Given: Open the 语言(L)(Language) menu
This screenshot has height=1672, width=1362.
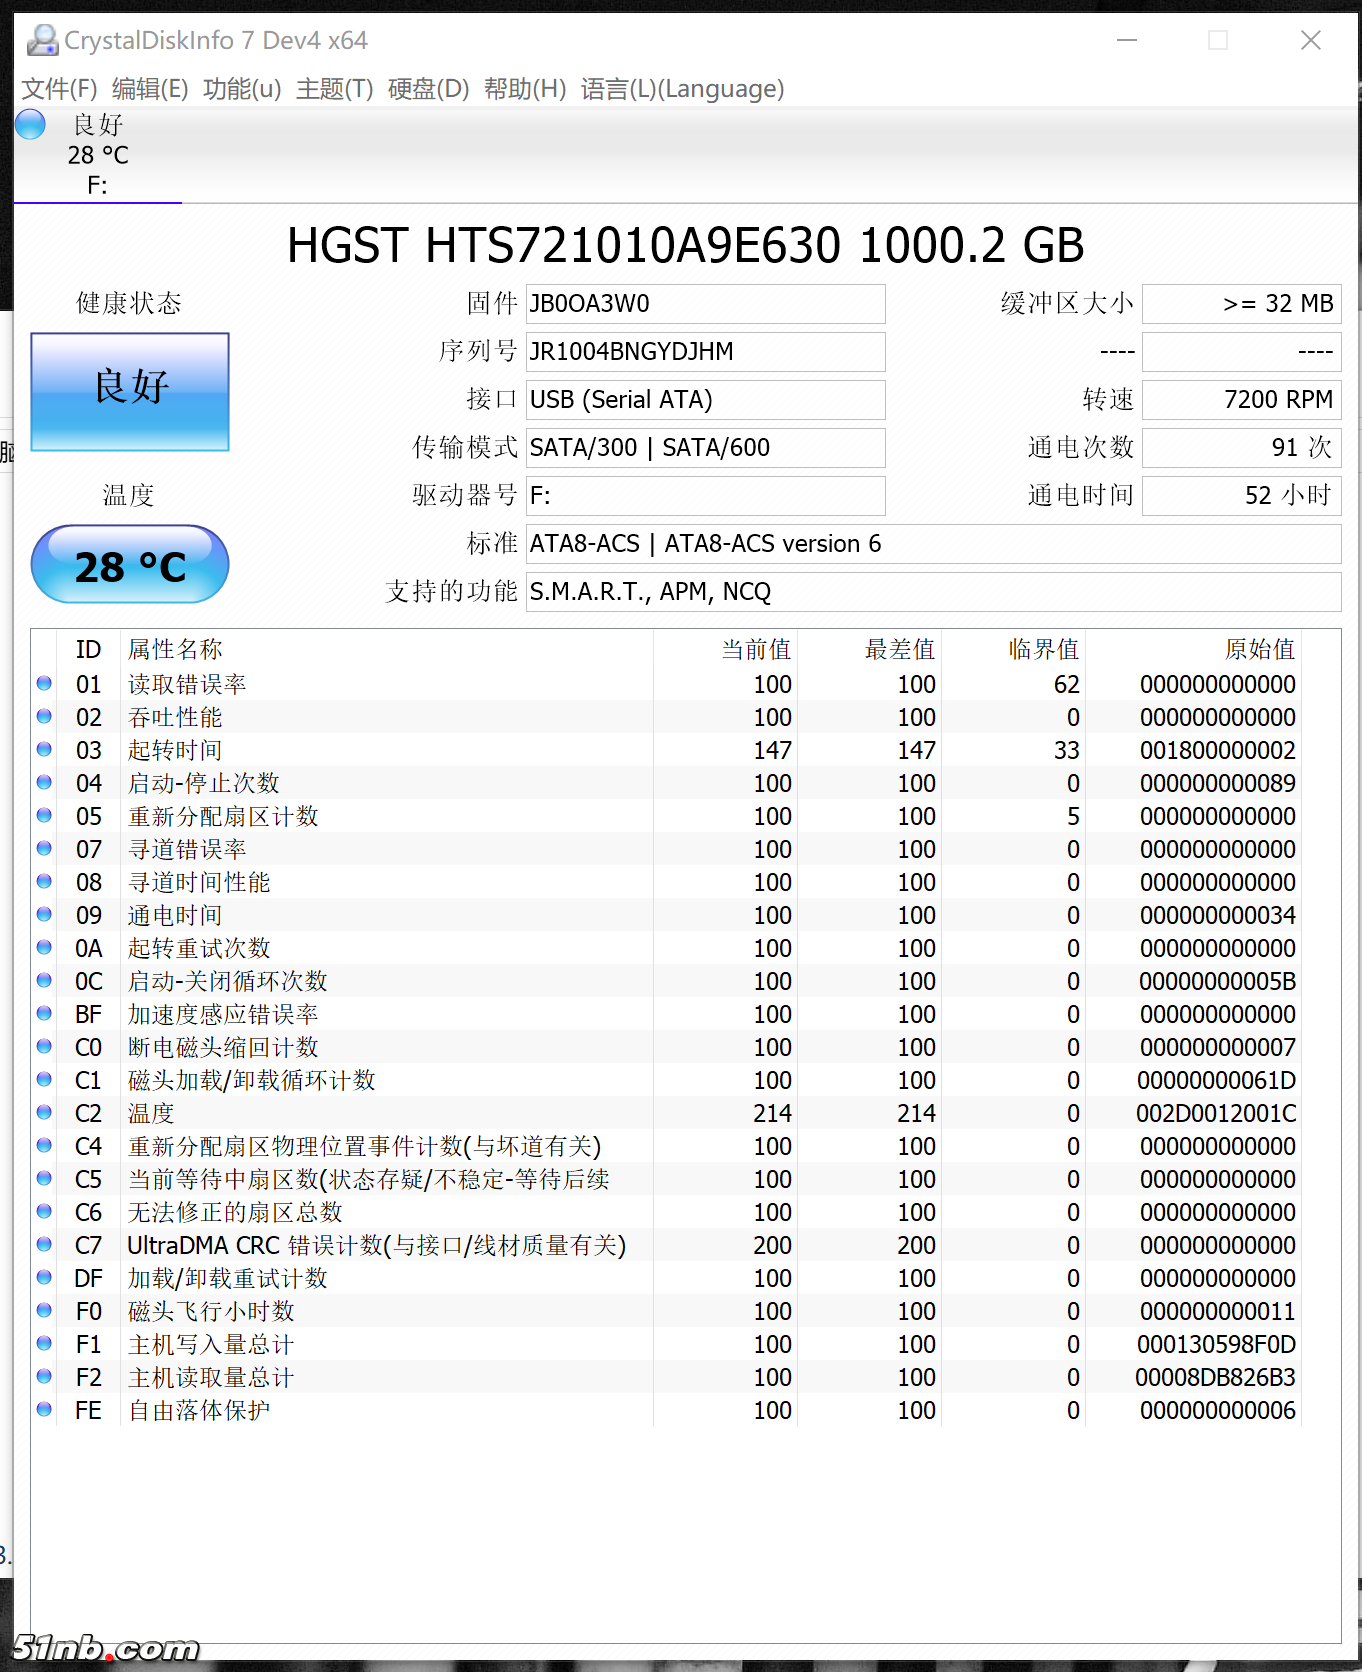Looking at the screenshot, I should [x=682, y=89].
